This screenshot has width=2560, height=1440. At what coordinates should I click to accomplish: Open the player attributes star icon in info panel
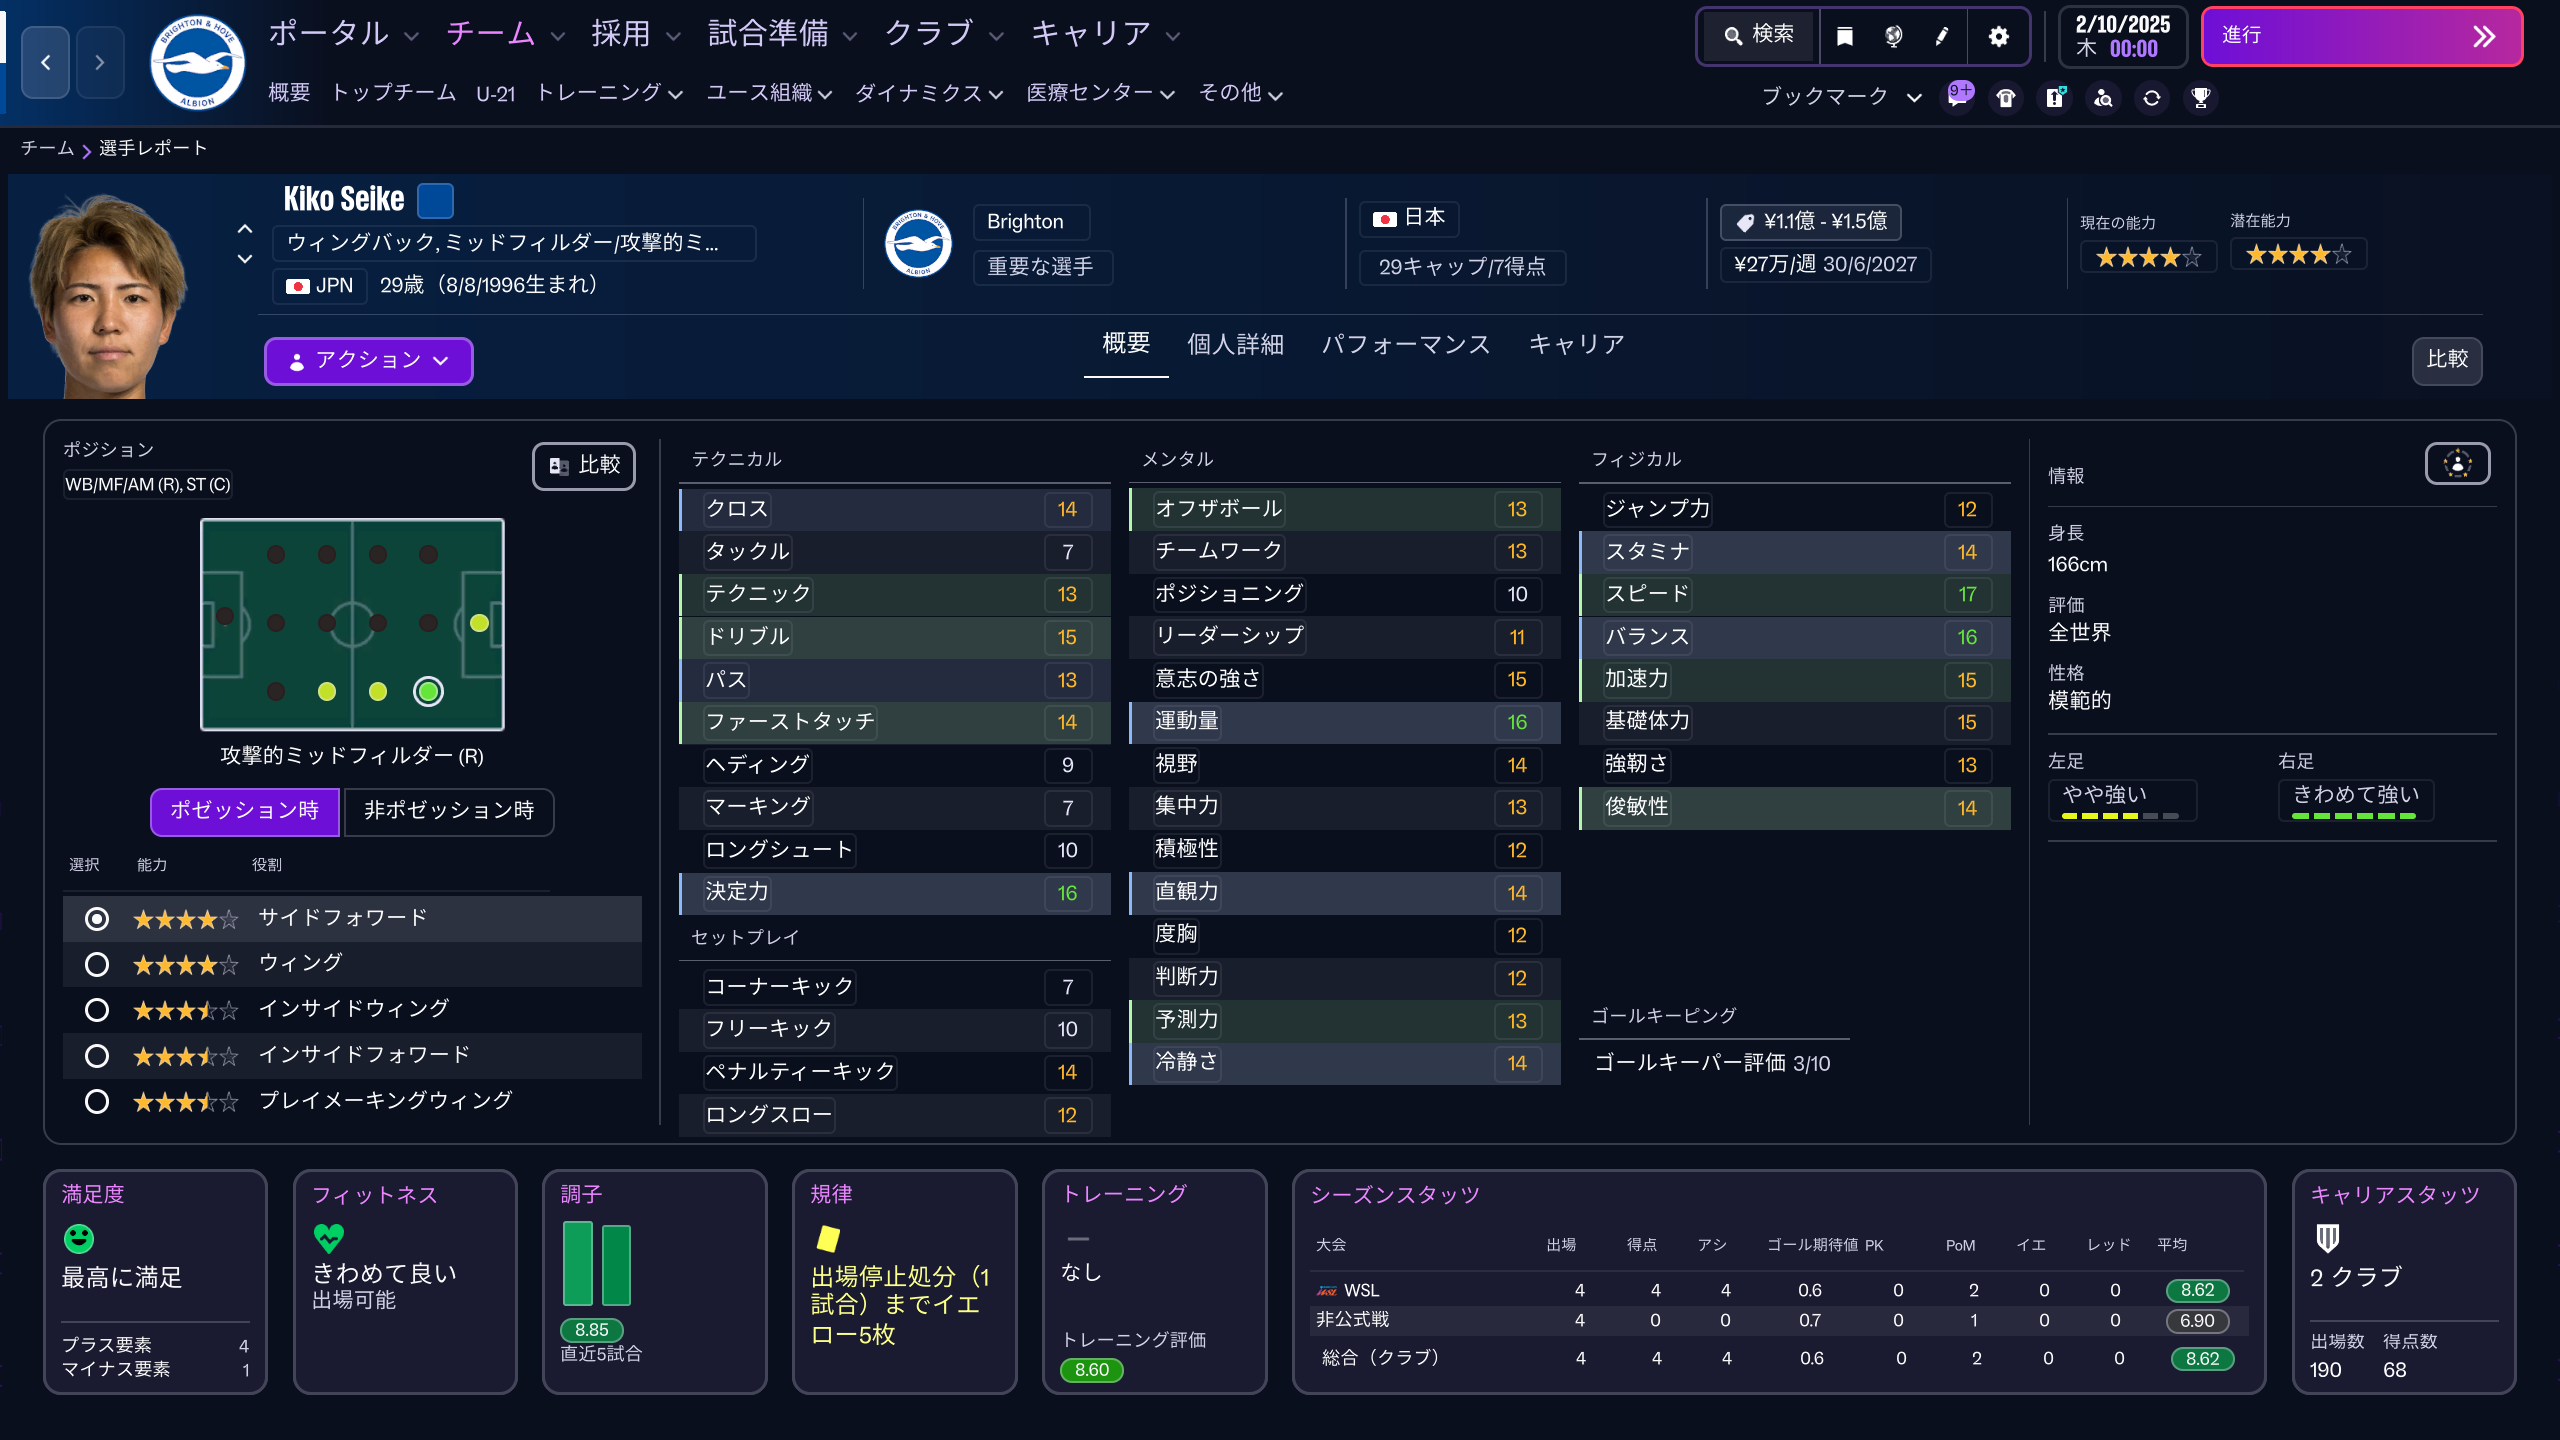(2457, 464)
